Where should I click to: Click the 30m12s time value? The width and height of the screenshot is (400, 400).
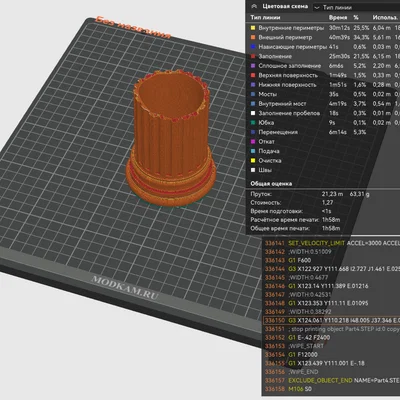(338, 28)
